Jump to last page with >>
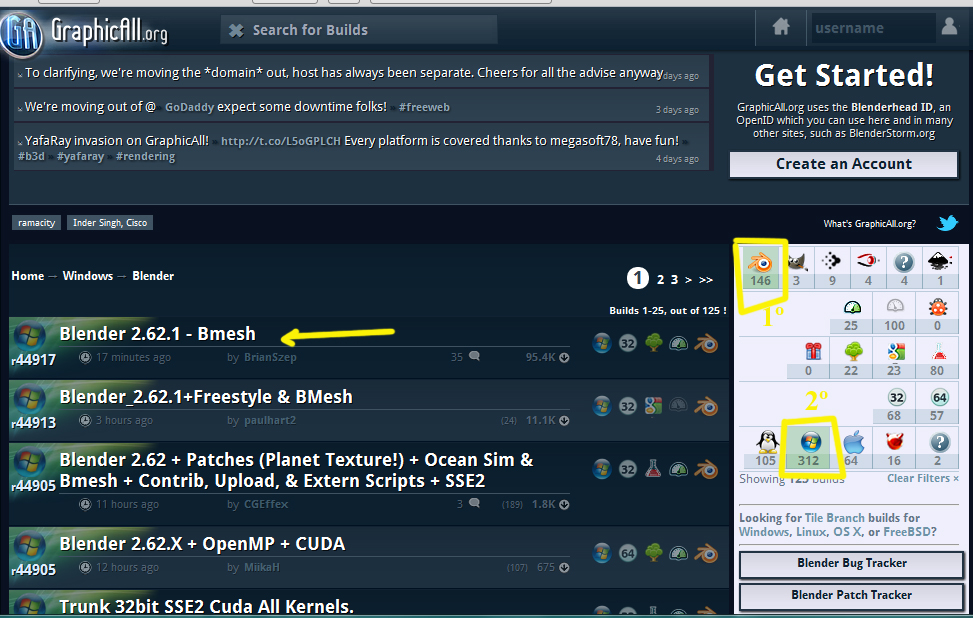The width and height of the screenshot is (973, 618). [706, 280]
